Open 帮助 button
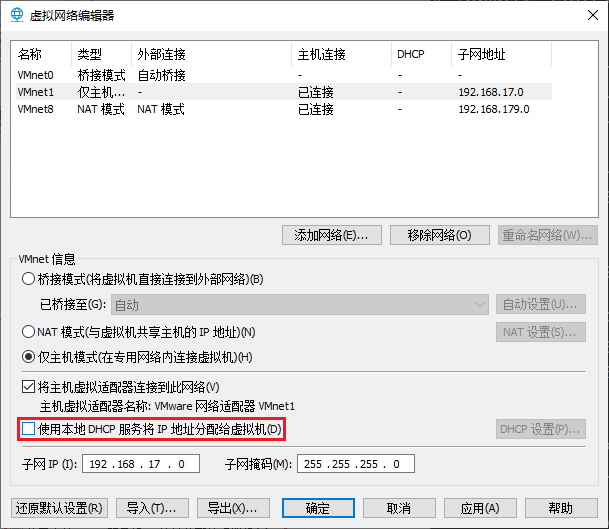Viewport: 609px width, 529px height. [x=561, y=508]
